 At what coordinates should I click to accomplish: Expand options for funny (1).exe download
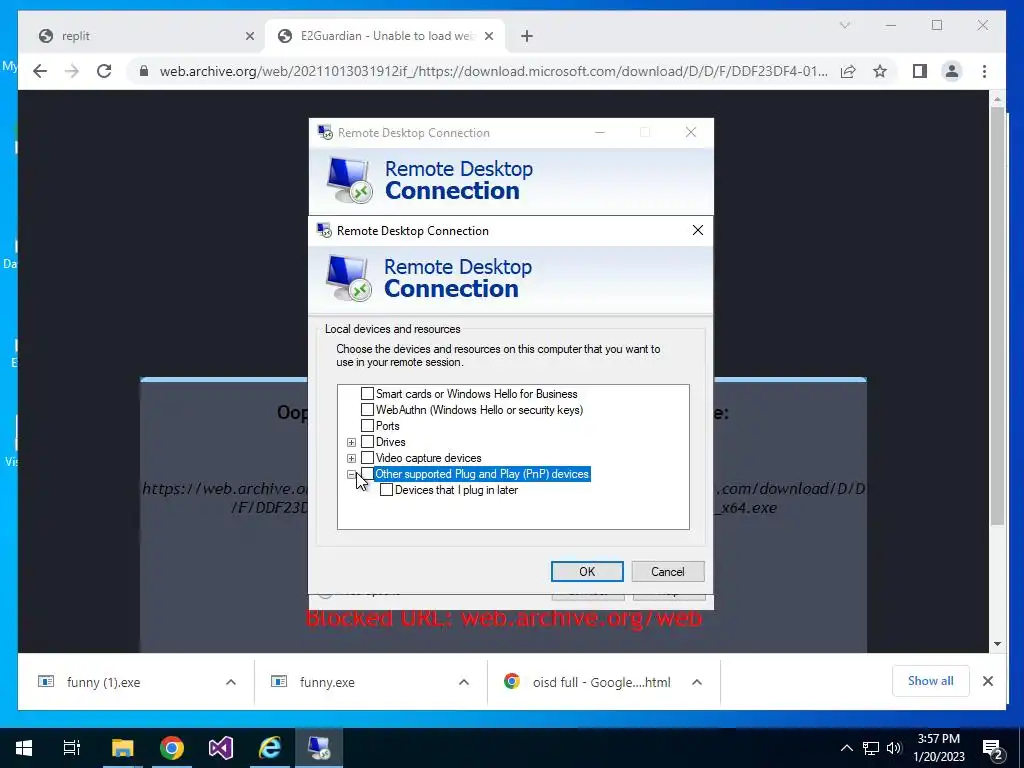231,682
